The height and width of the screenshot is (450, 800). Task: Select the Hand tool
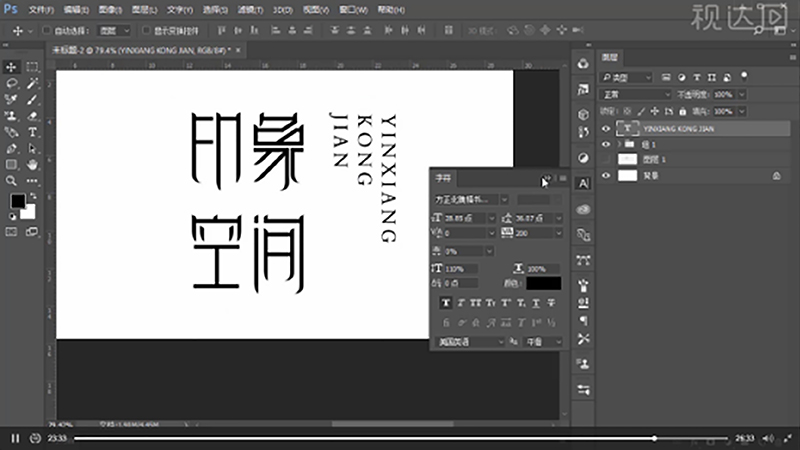pos(32,164)
